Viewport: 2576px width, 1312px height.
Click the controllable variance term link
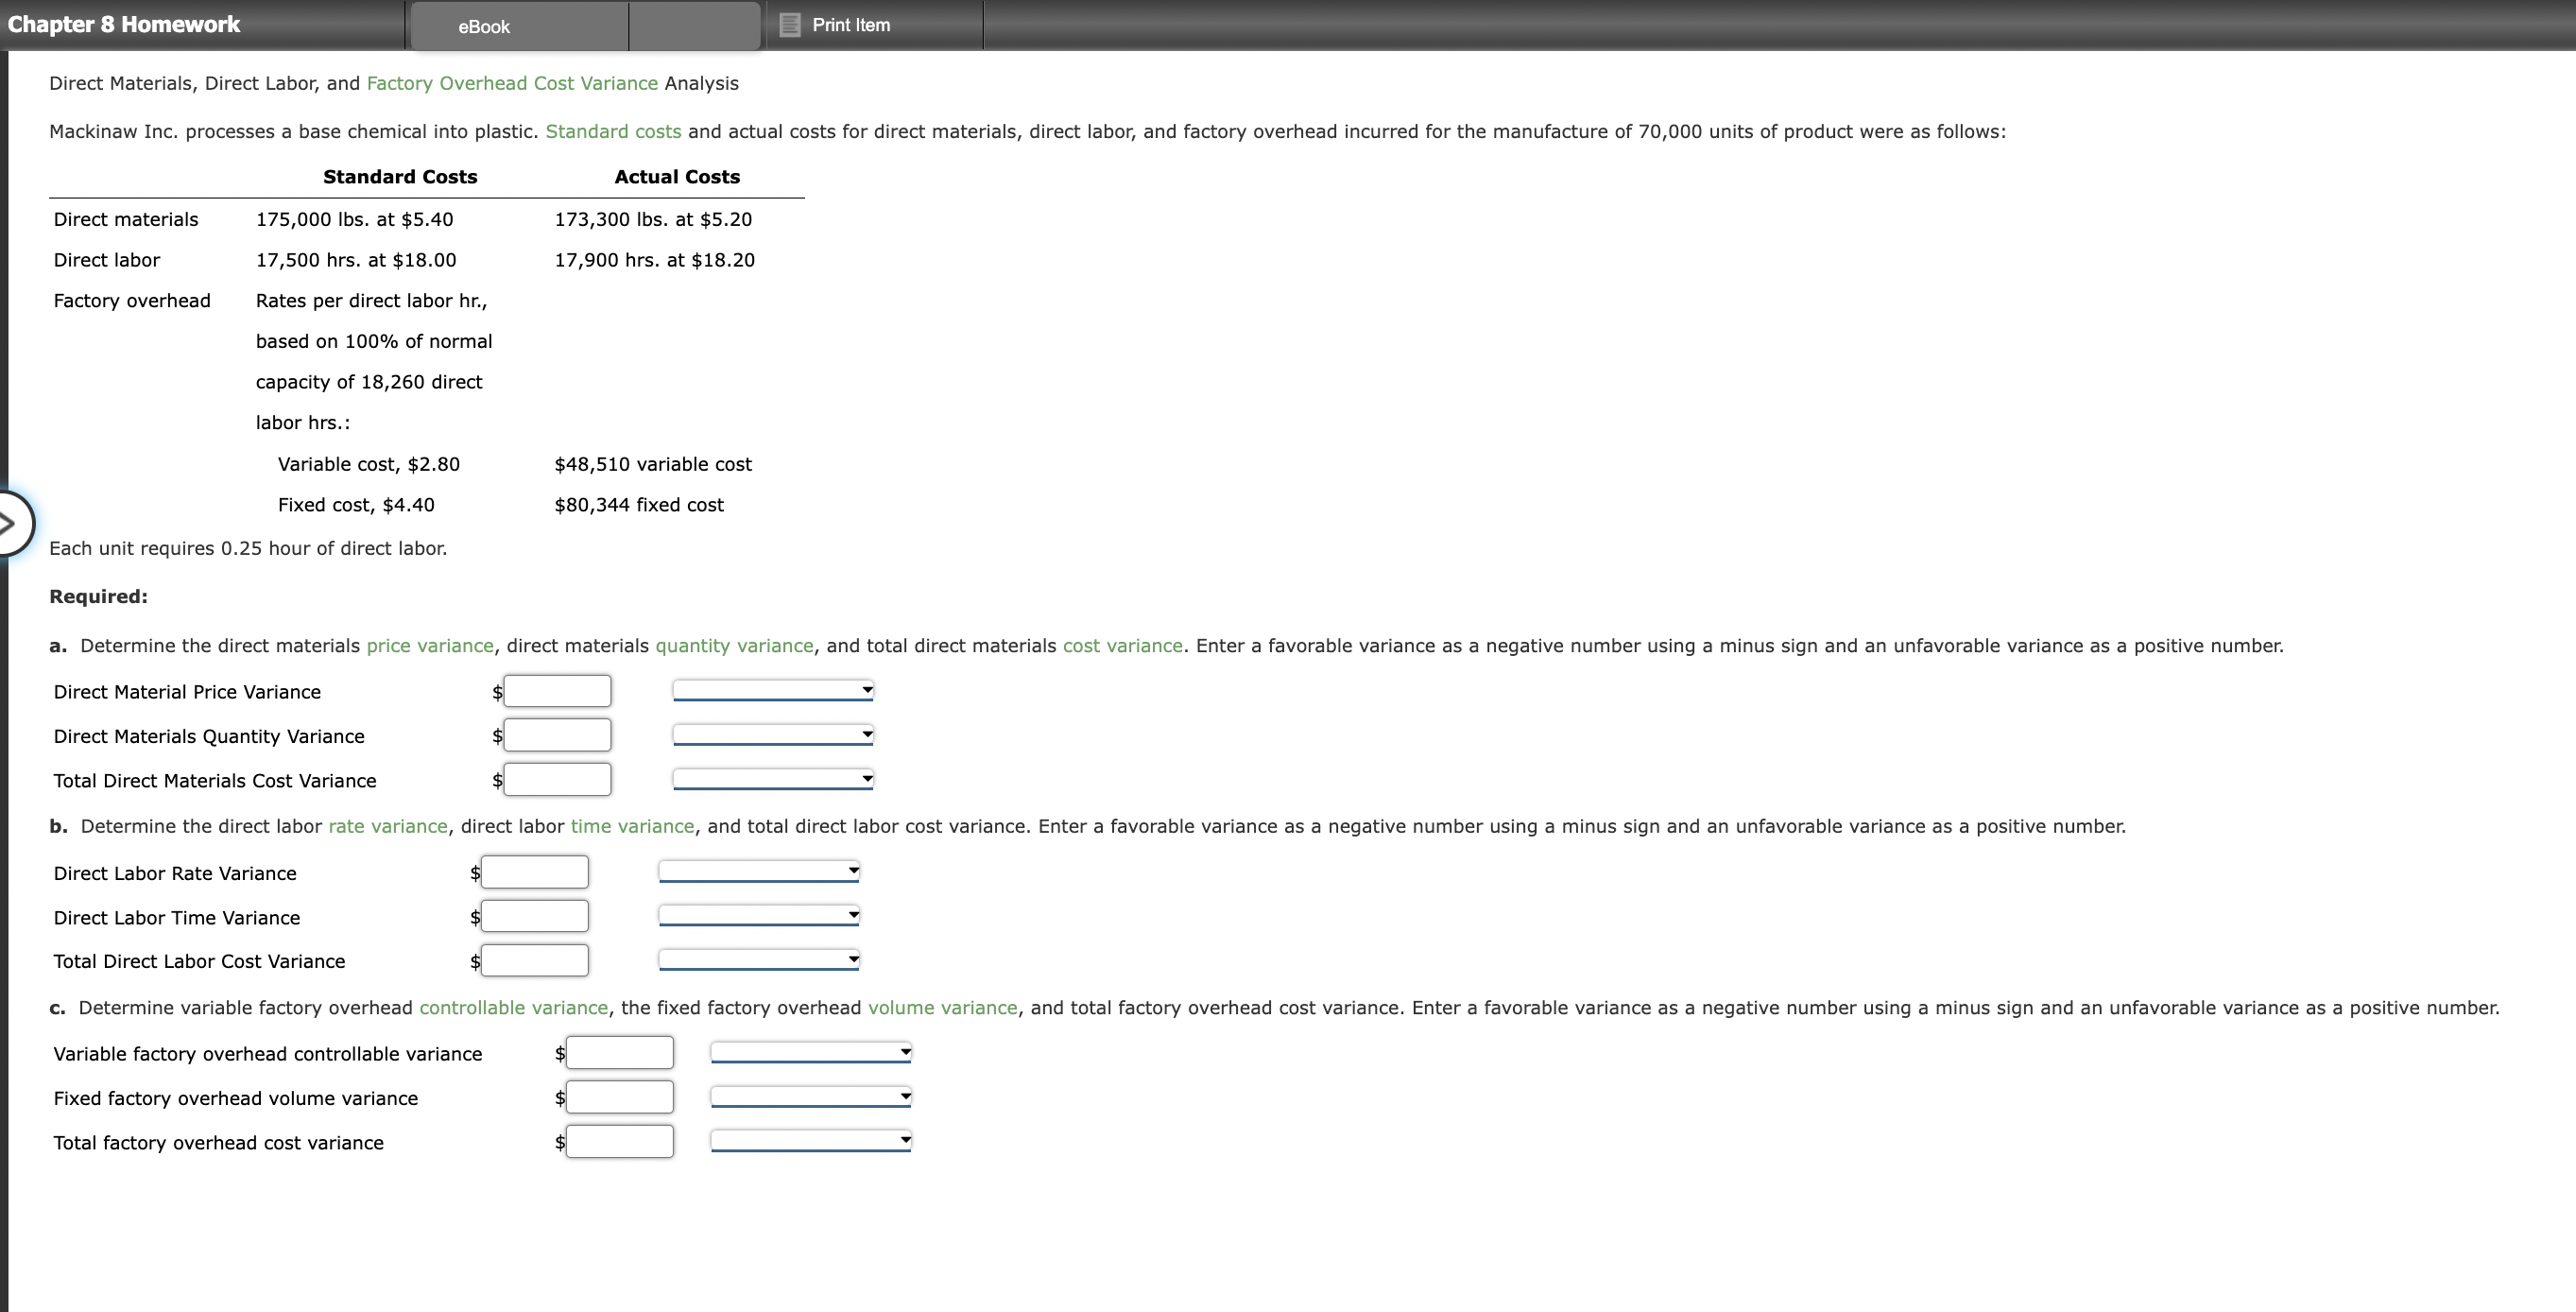(513, 1008)
